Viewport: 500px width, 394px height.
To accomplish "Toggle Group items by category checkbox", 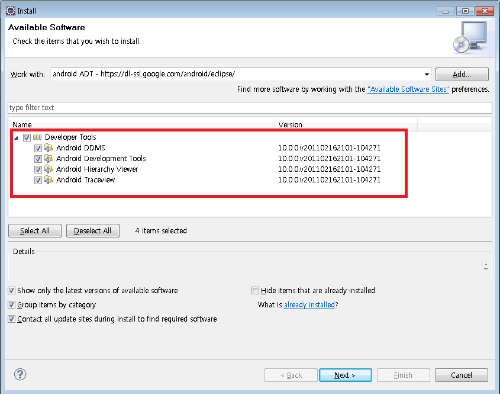I will 12,305.
